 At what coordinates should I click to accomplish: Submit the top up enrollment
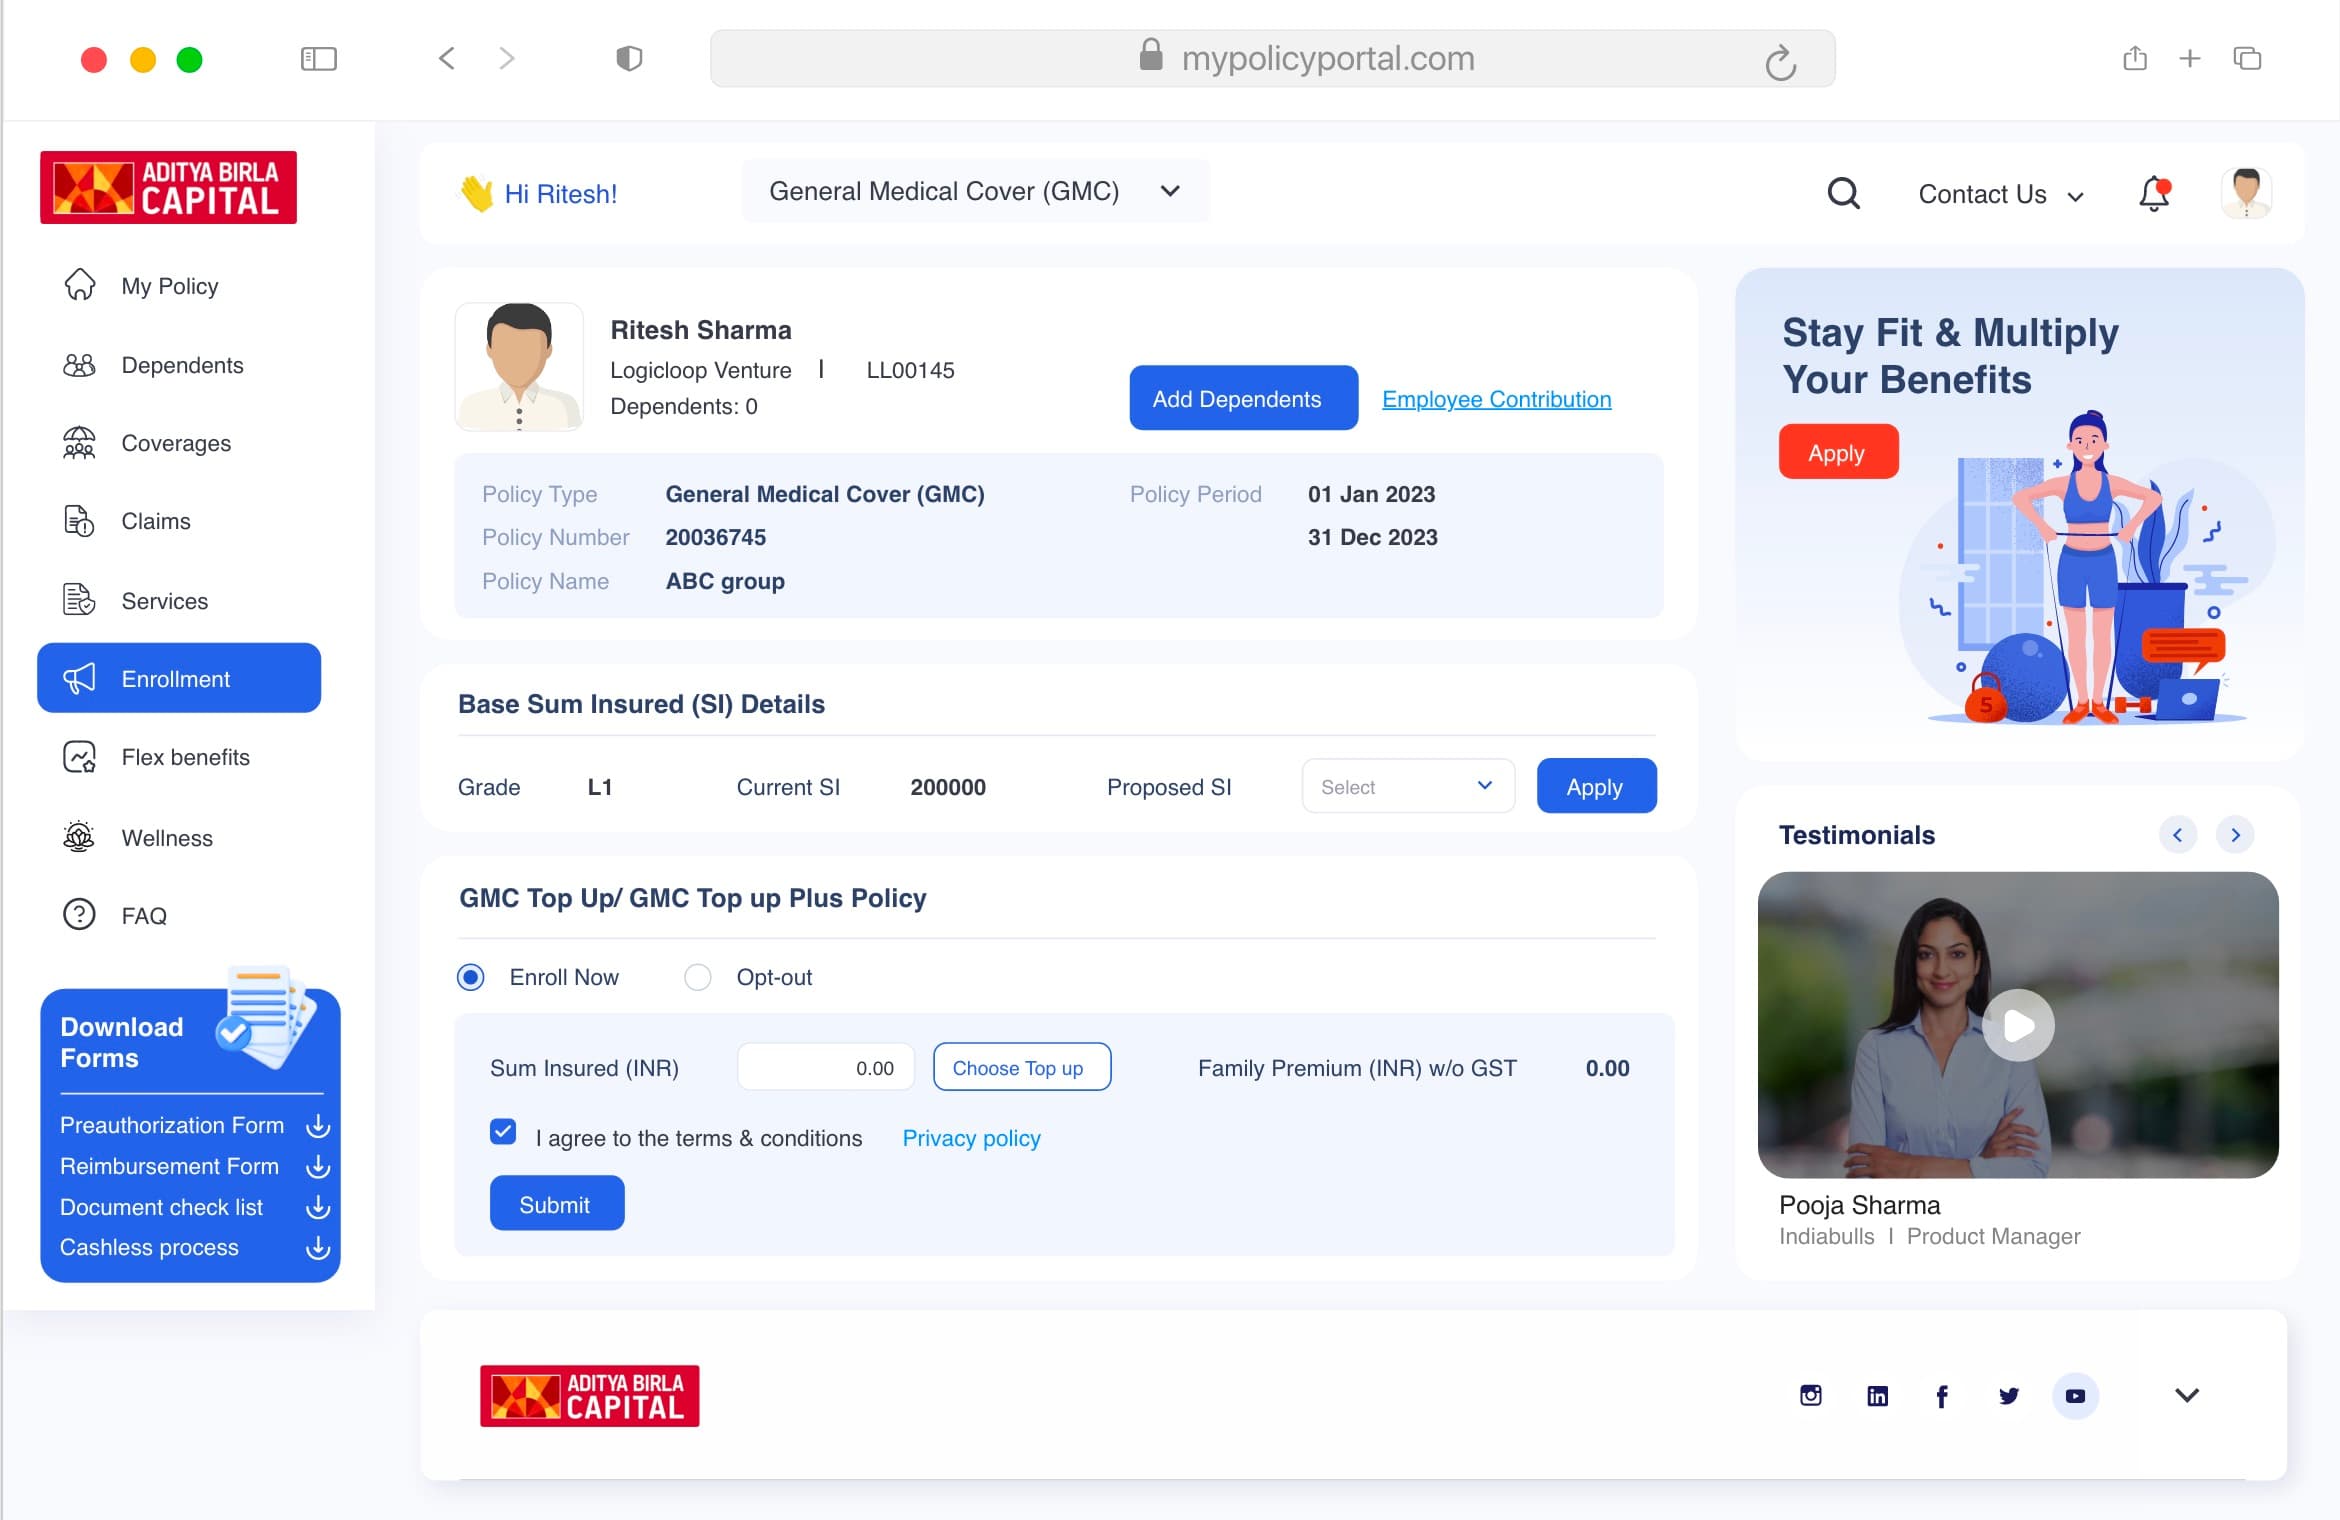coord(556,1204)
